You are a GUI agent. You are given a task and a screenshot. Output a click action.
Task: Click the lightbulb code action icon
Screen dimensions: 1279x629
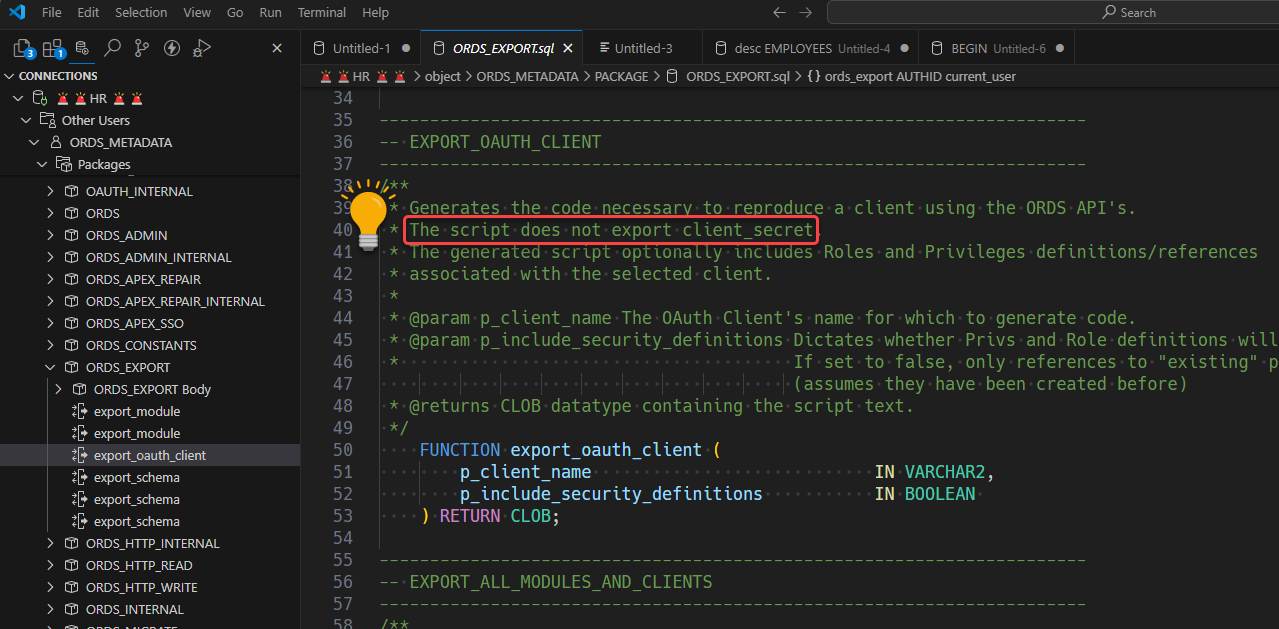pos(367,213)
